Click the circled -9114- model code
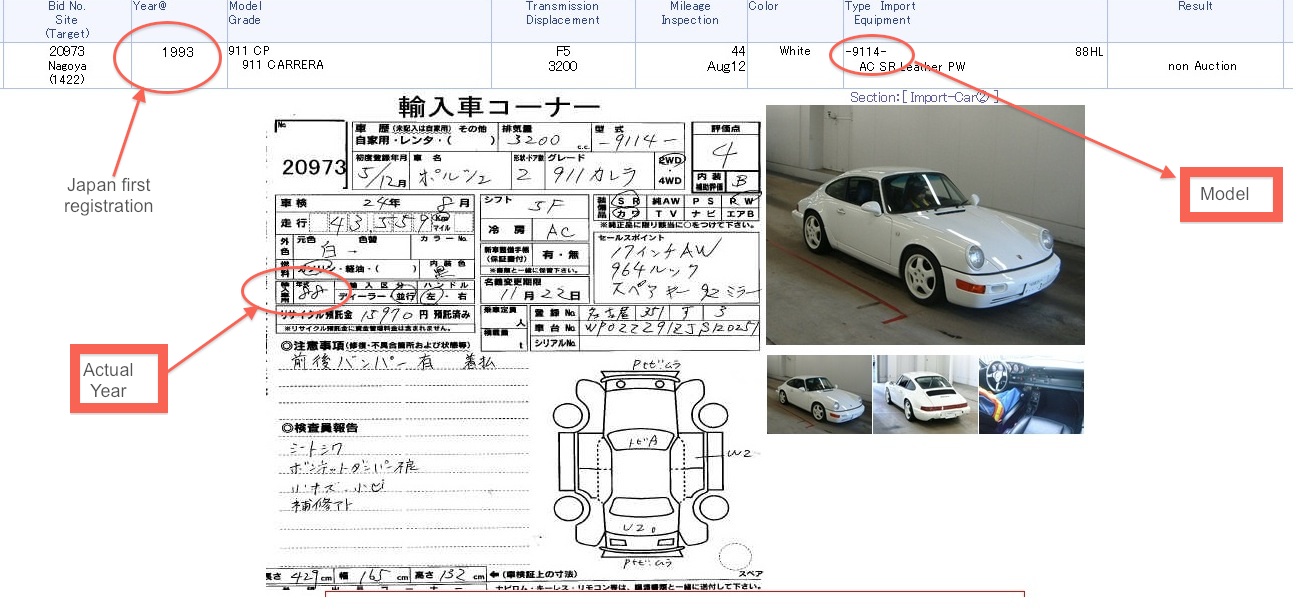The width and height of the screenshot is (1306, 609). [868, 50]
